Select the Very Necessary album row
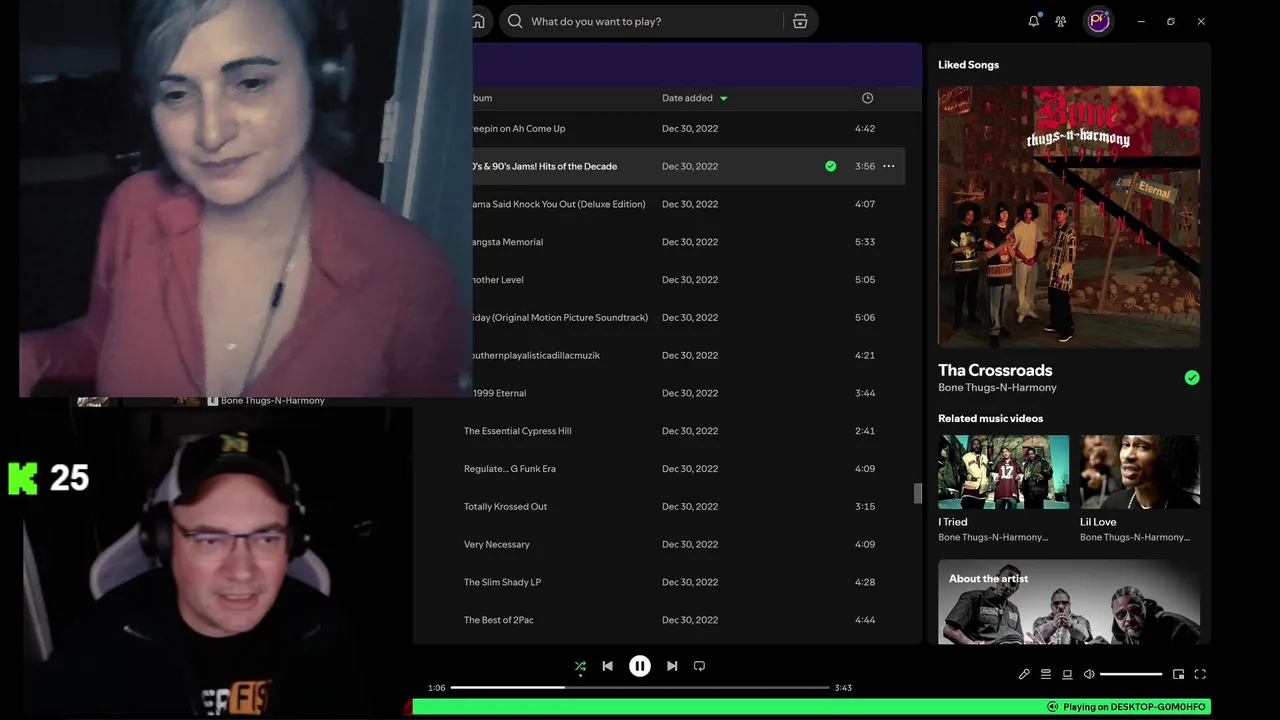The width and height of the screenshot is (1280, 720). [496, 545]
